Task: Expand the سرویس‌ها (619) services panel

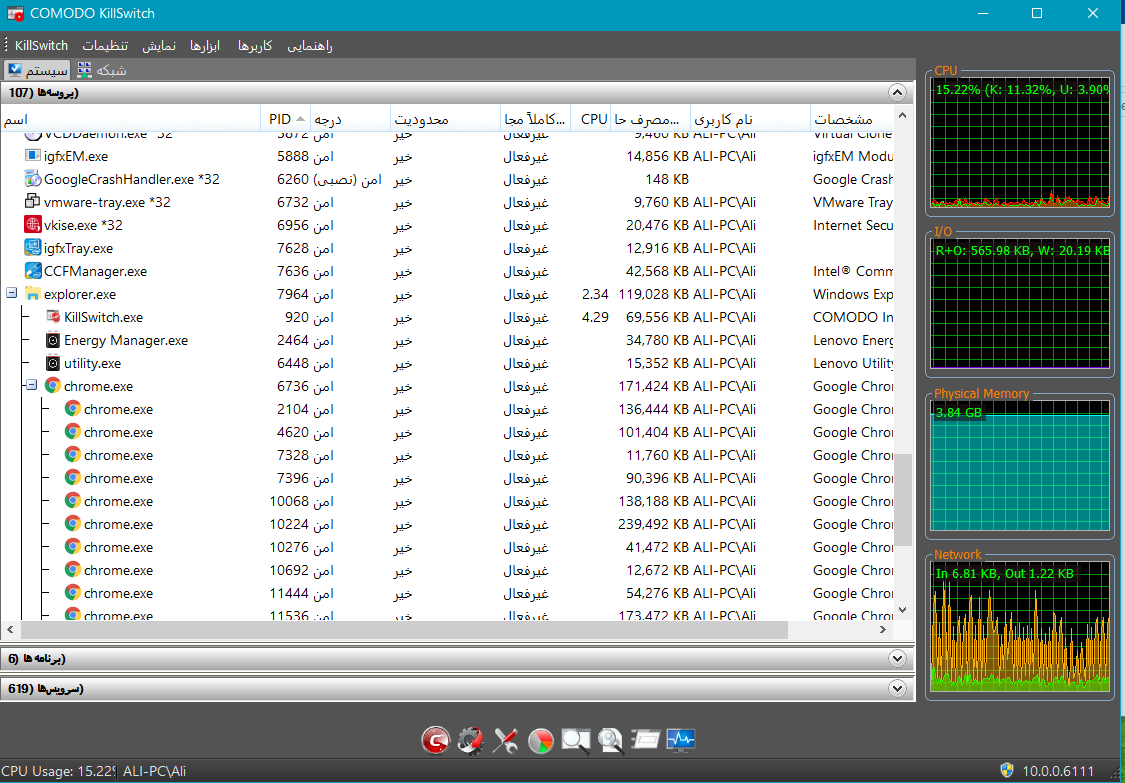Action: [897, 688]
